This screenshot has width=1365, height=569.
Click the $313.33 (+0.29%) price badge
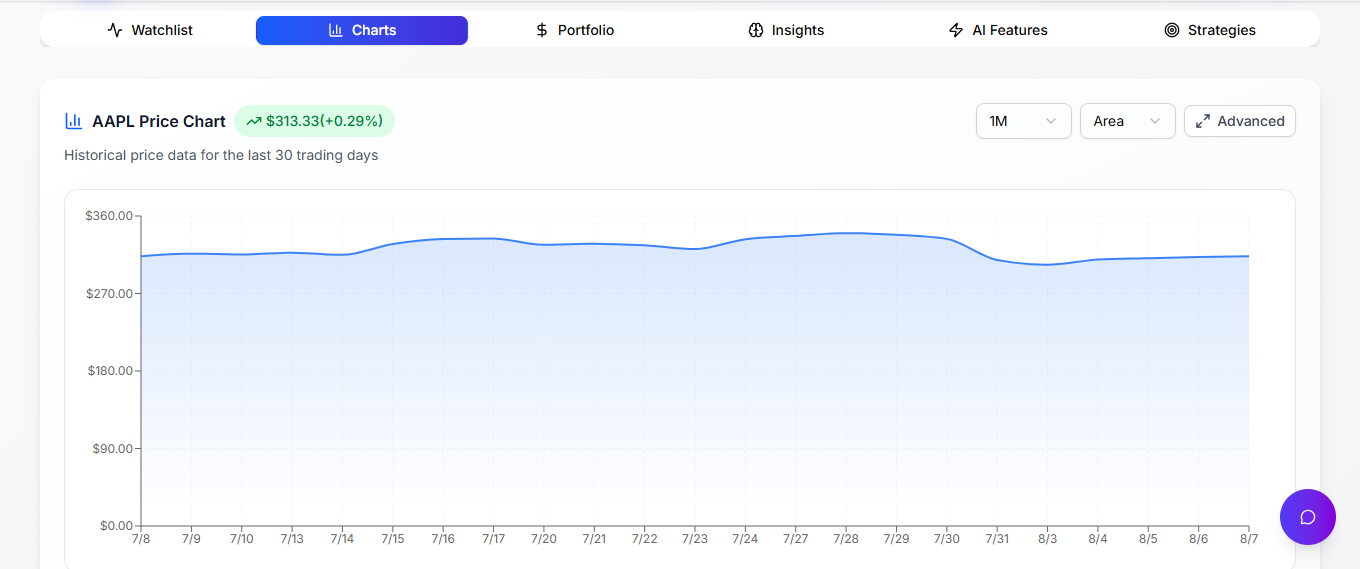[x=315, y=121]
